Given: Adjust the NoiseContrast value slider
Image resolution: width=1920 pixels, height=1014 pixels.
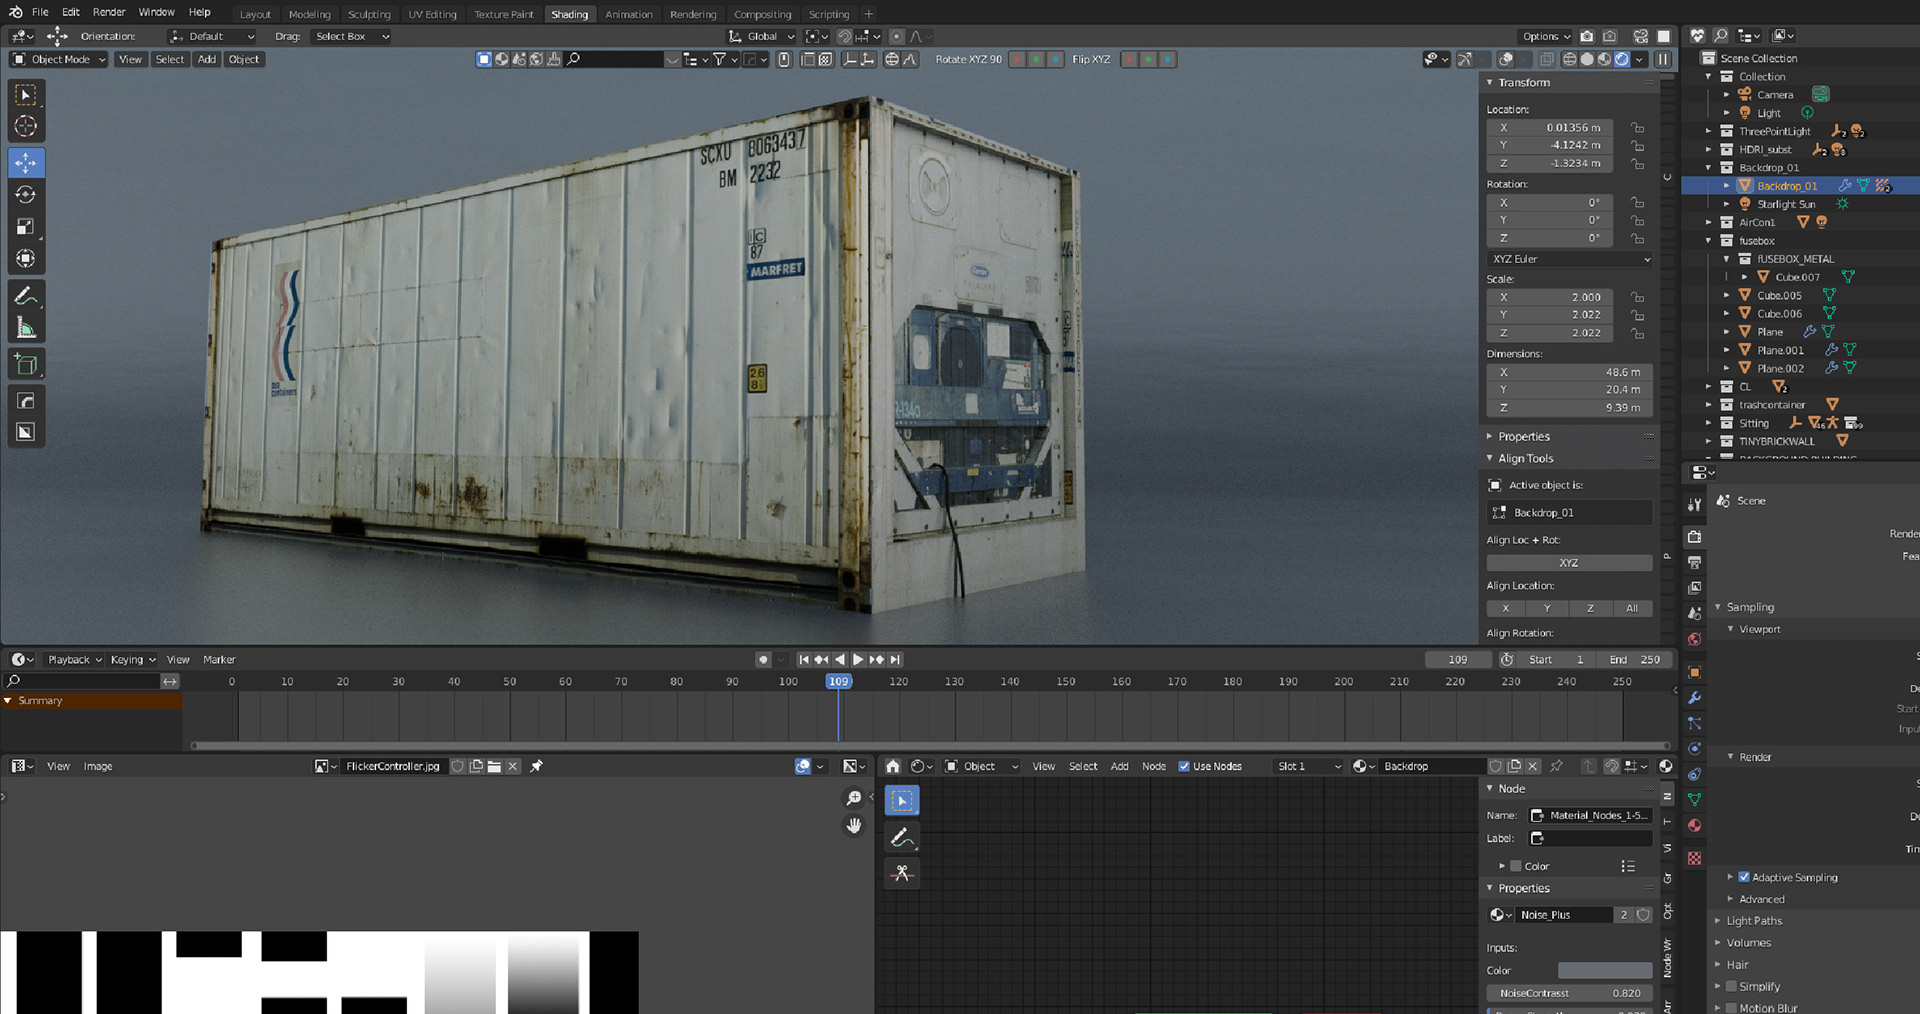Looking at the screenshot, I should click(x=1569, y=993).
